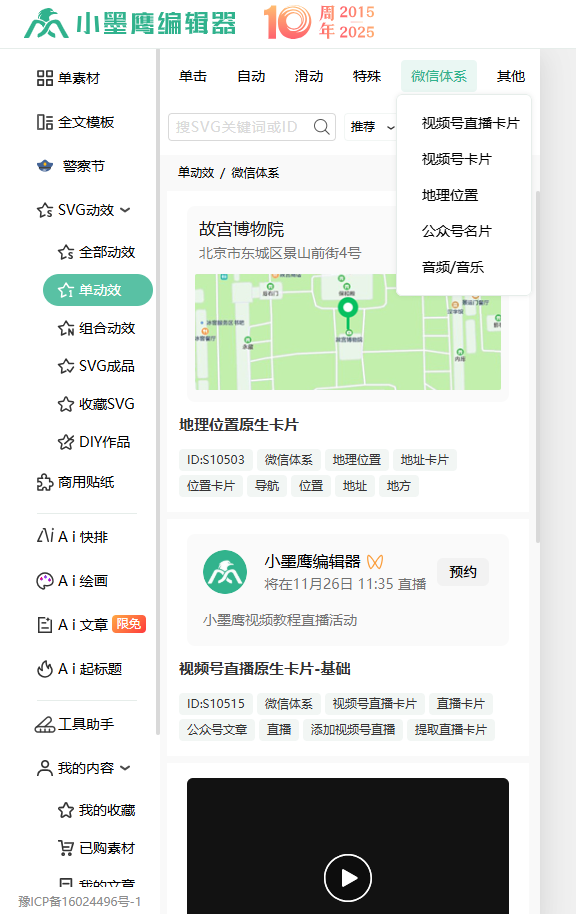Click the search magnifier icon
This screenshot has height=914, width=576.
pyautogui.click(x=321, y=126)
